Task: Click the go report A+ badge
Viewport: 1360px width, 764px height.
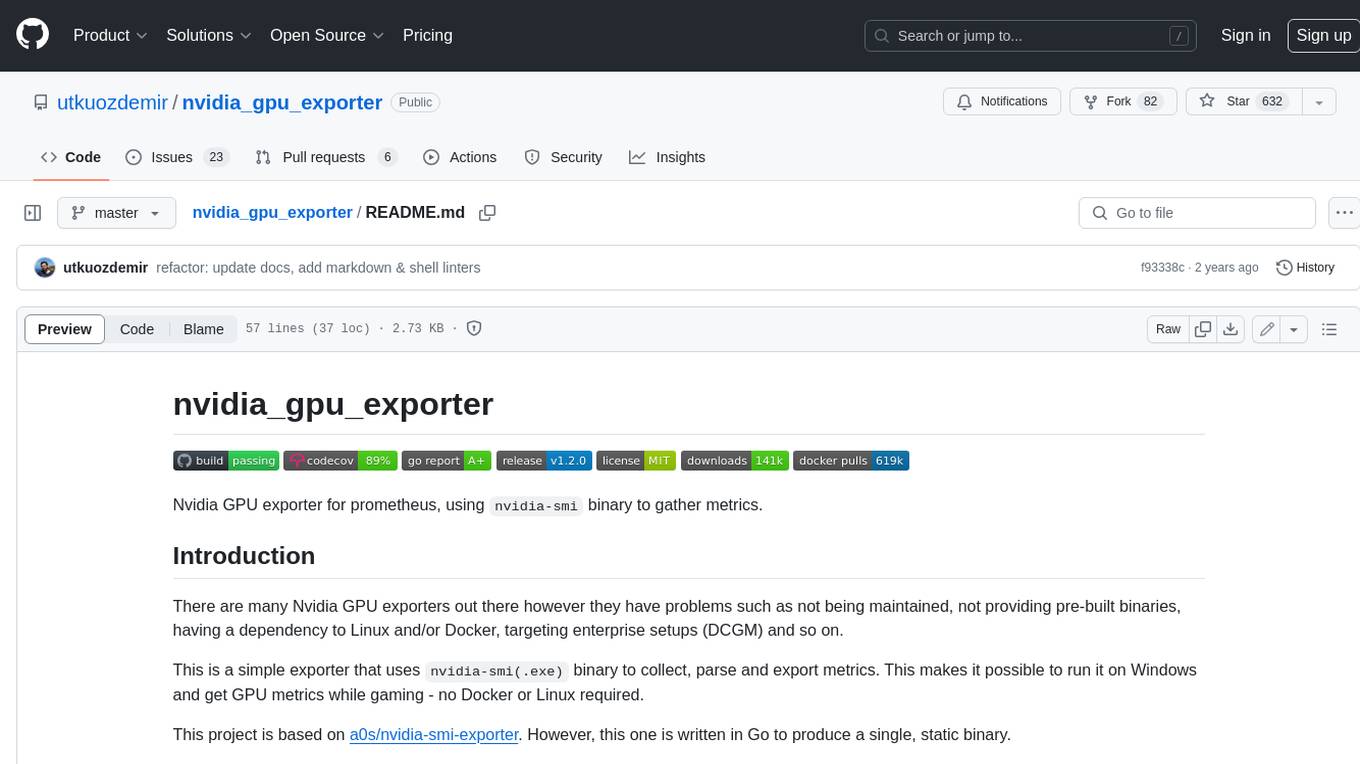Action: point(447,460)
